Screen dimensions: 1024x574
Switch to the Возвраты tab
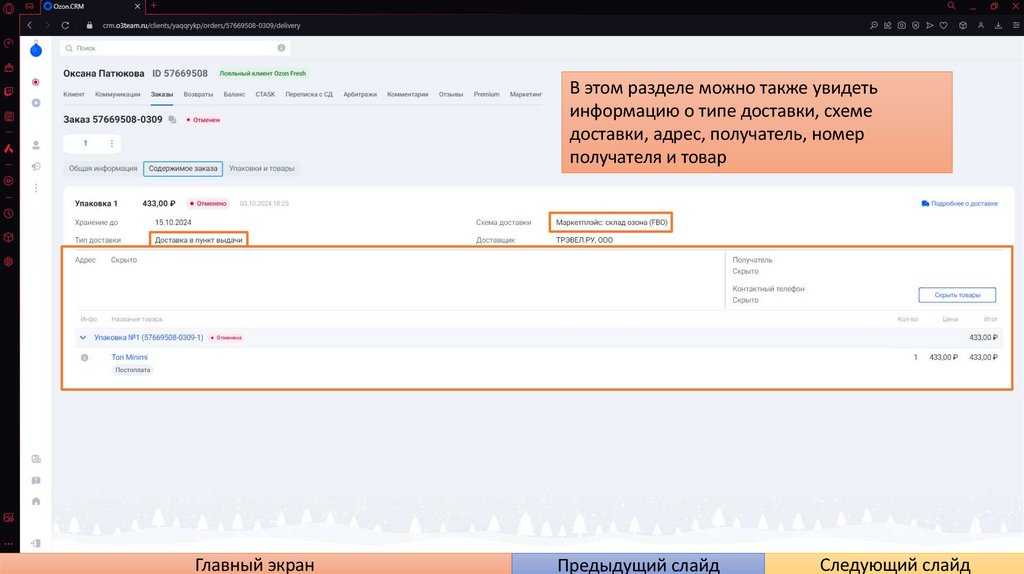tap(198, 94)
